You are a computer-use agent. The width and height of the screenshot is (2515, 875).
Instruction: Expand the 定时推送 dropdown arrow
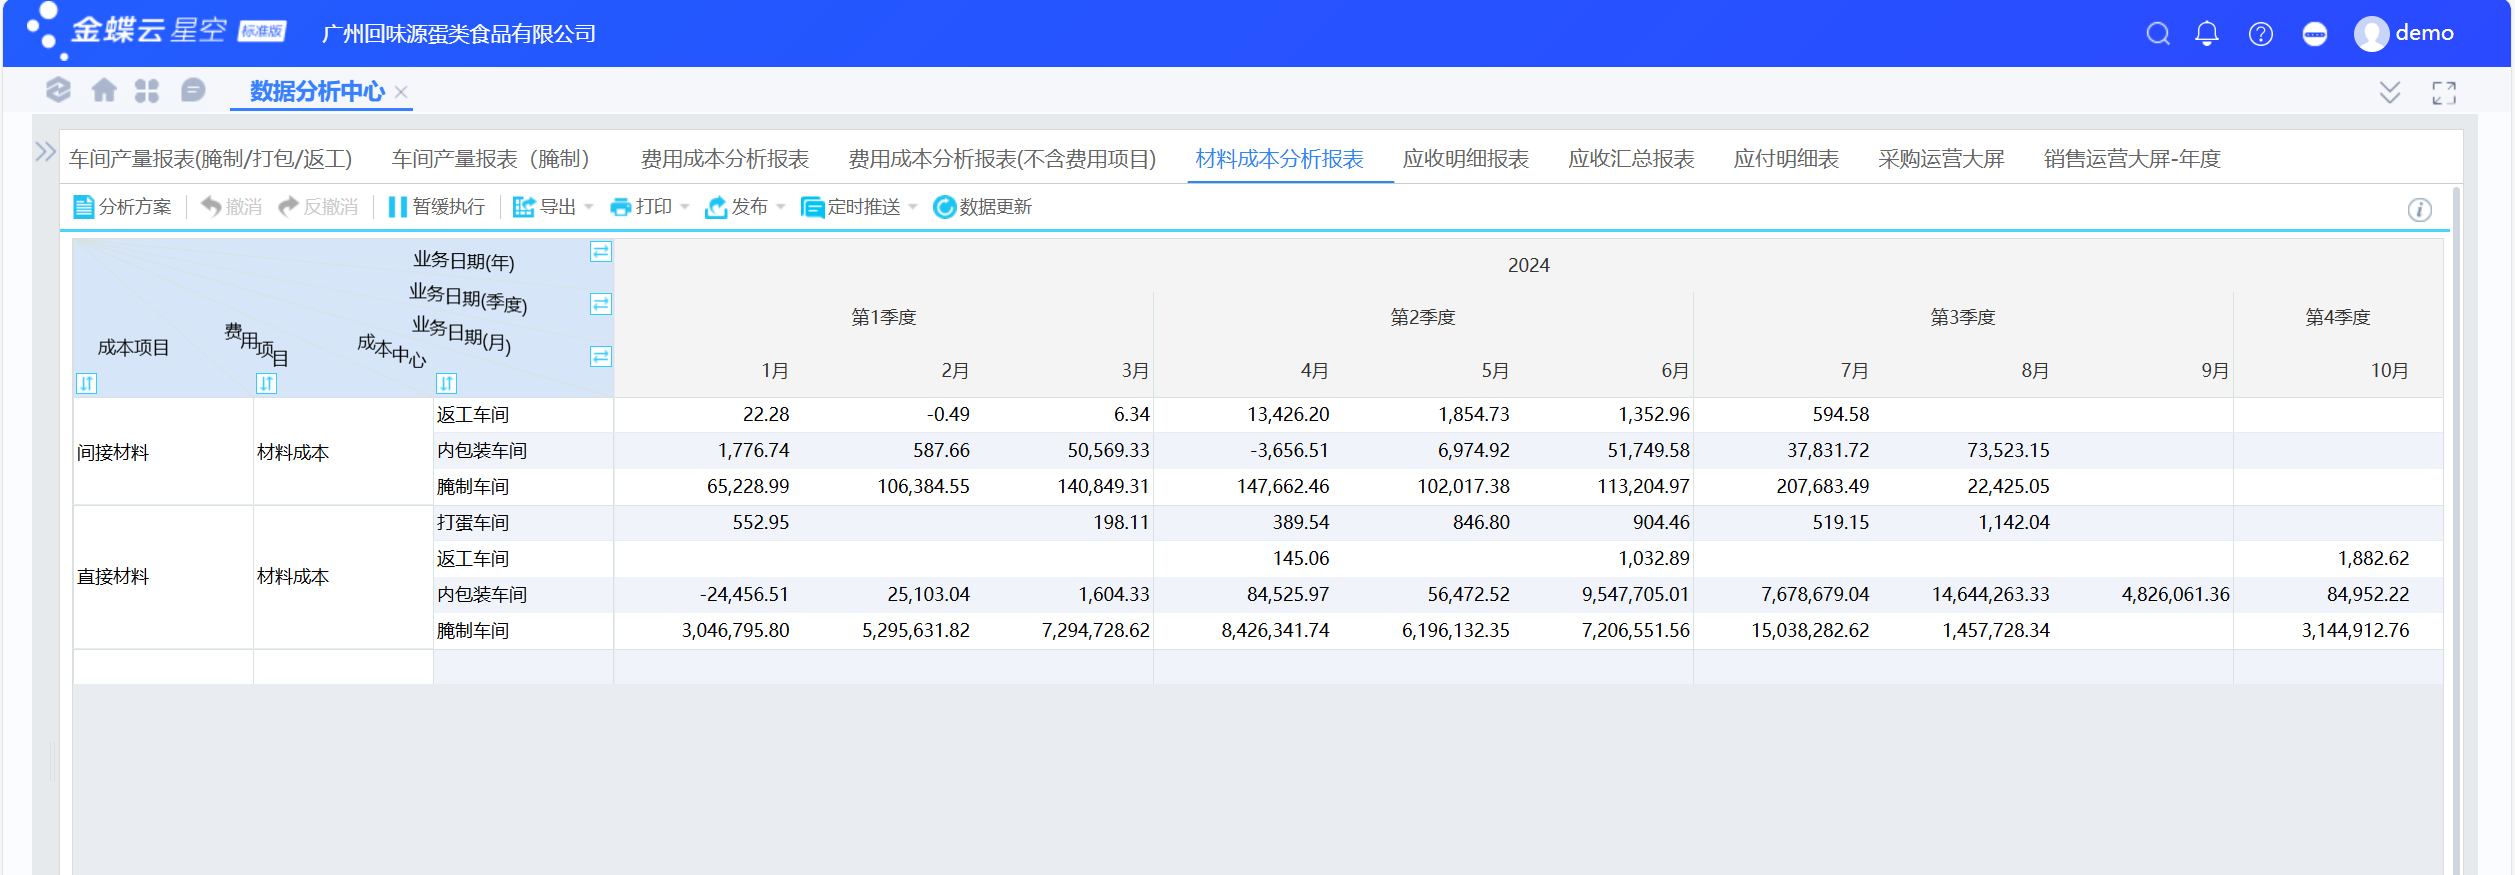913,207
